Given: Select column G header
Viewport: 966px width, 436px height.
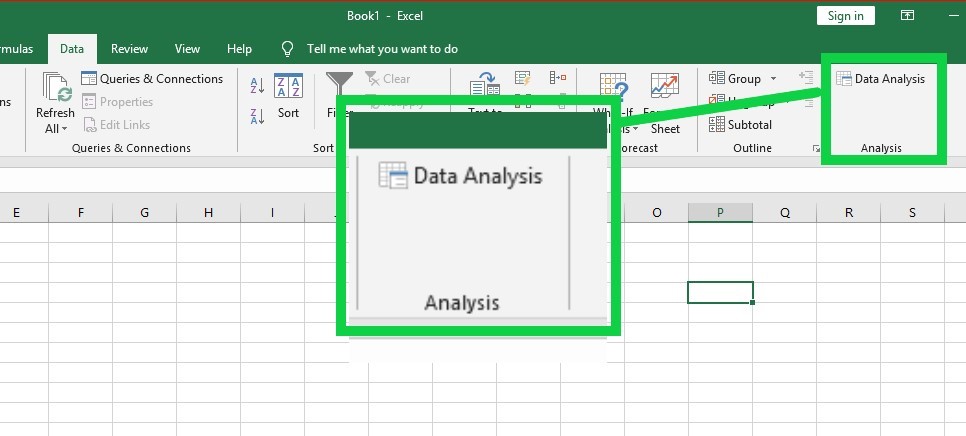Looking at the screenshot, I should [x=145, y=213].
